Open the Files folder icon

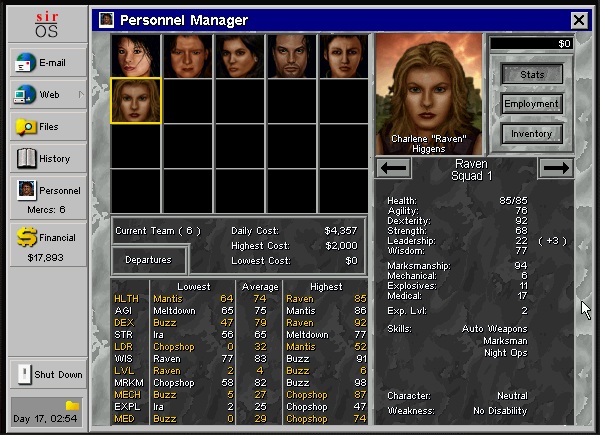25,127
